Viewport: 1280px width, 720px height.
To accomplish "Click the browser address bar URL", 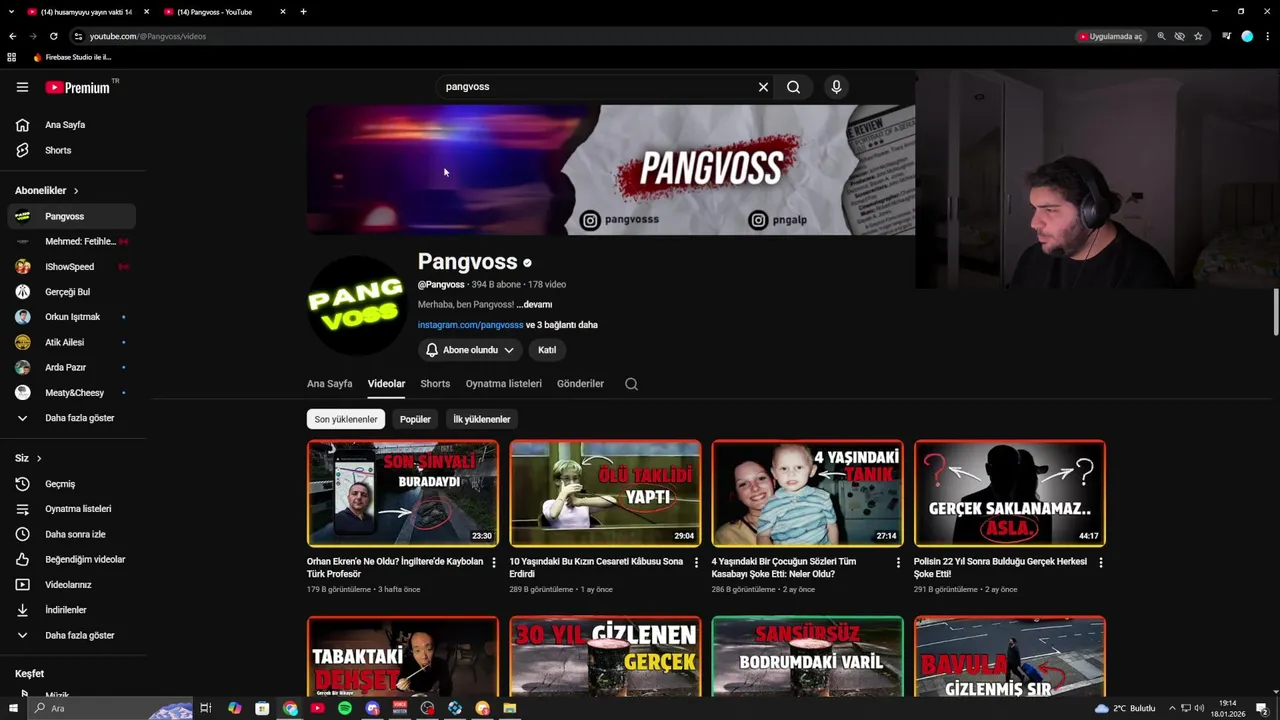I will (x=148, y=36).
